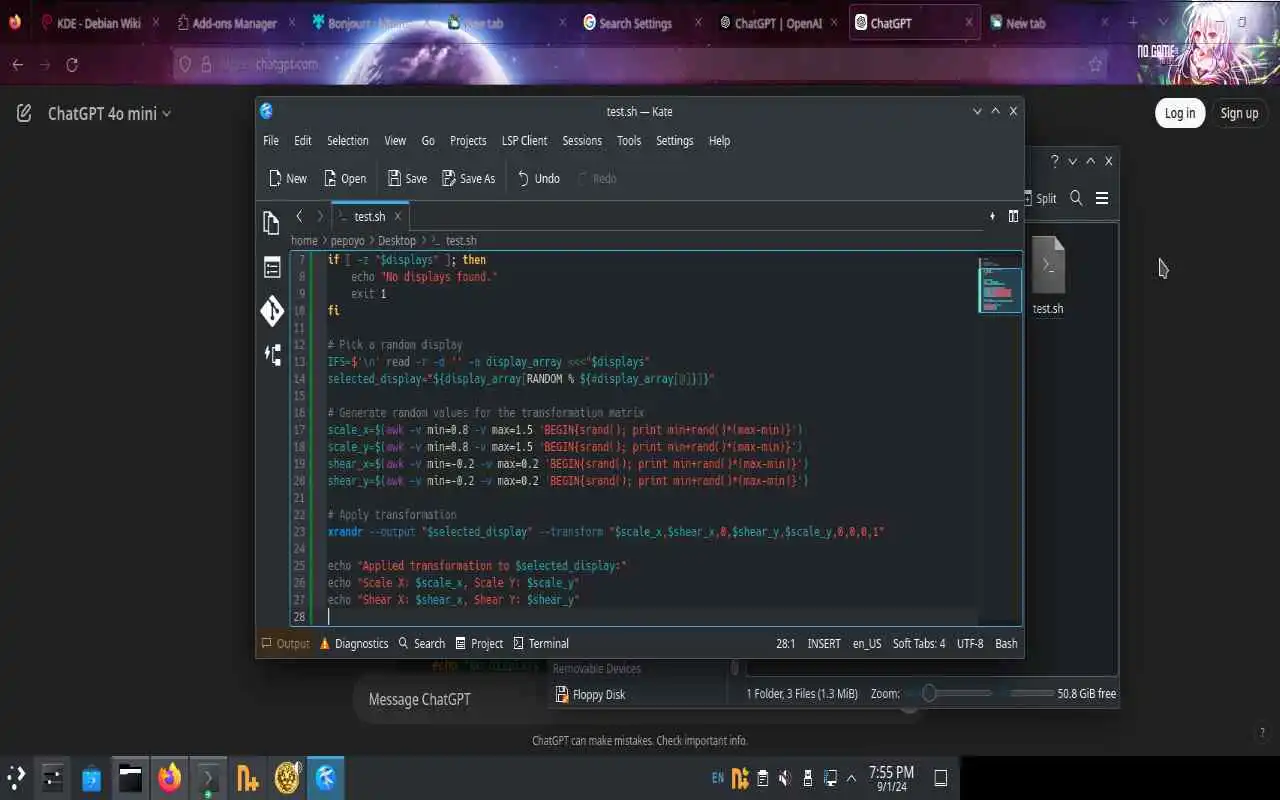Viewport: 1280px width, 800px height.
Task: Open the Help menu
Action: point(719,141)
